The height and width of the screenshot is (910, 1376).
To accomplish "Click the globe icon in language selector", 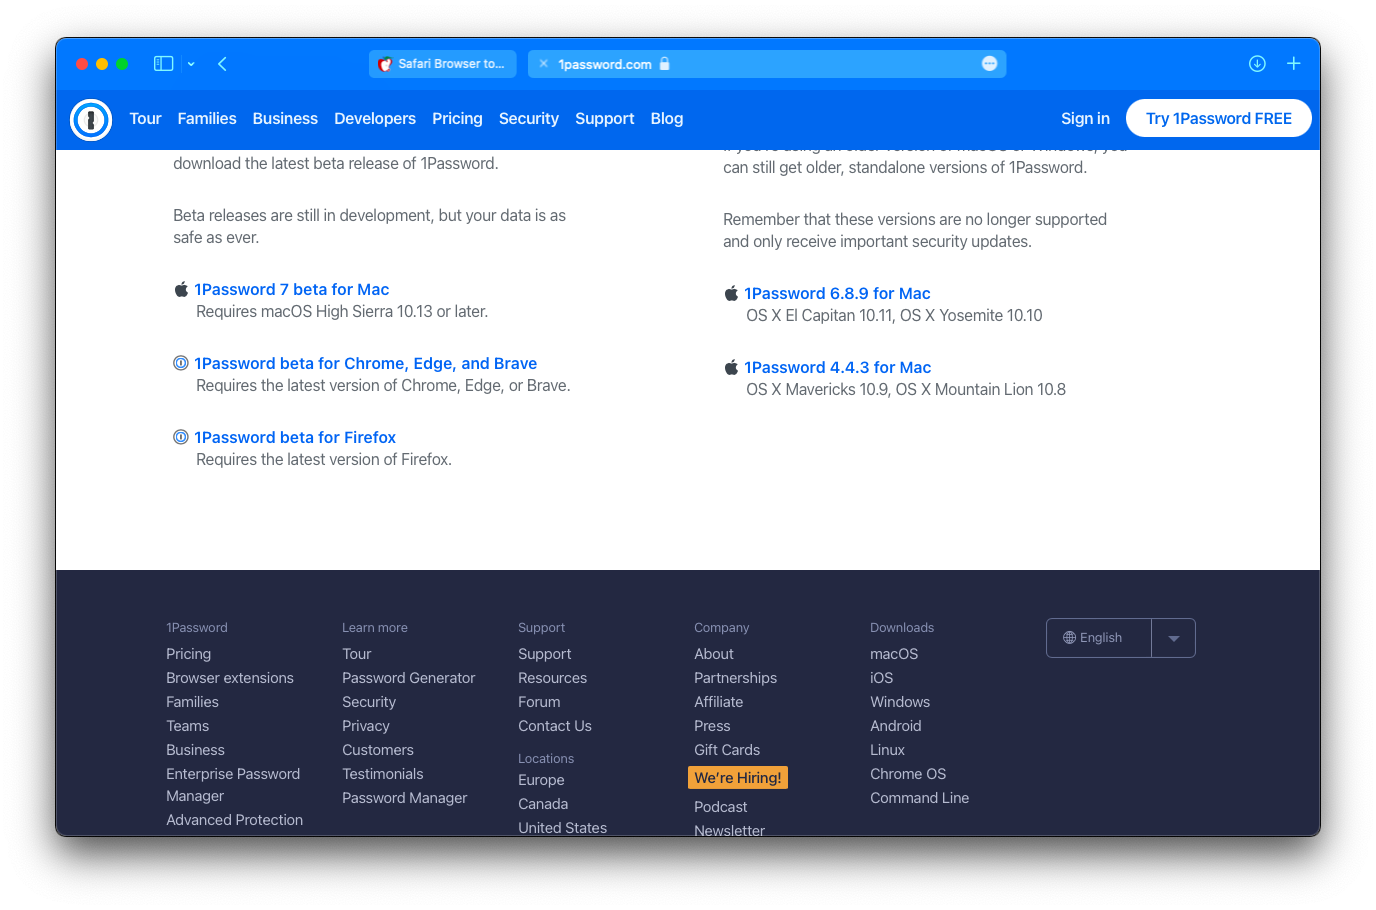I will click(x=1069, y=638).
